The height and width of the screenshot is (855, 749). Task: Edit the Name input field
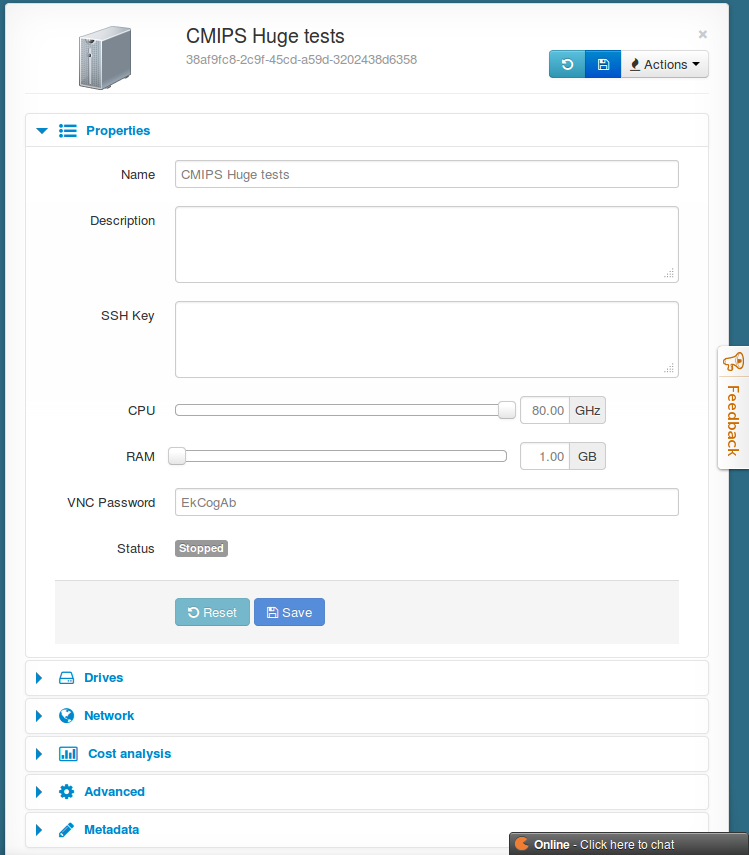click(427, 174)
